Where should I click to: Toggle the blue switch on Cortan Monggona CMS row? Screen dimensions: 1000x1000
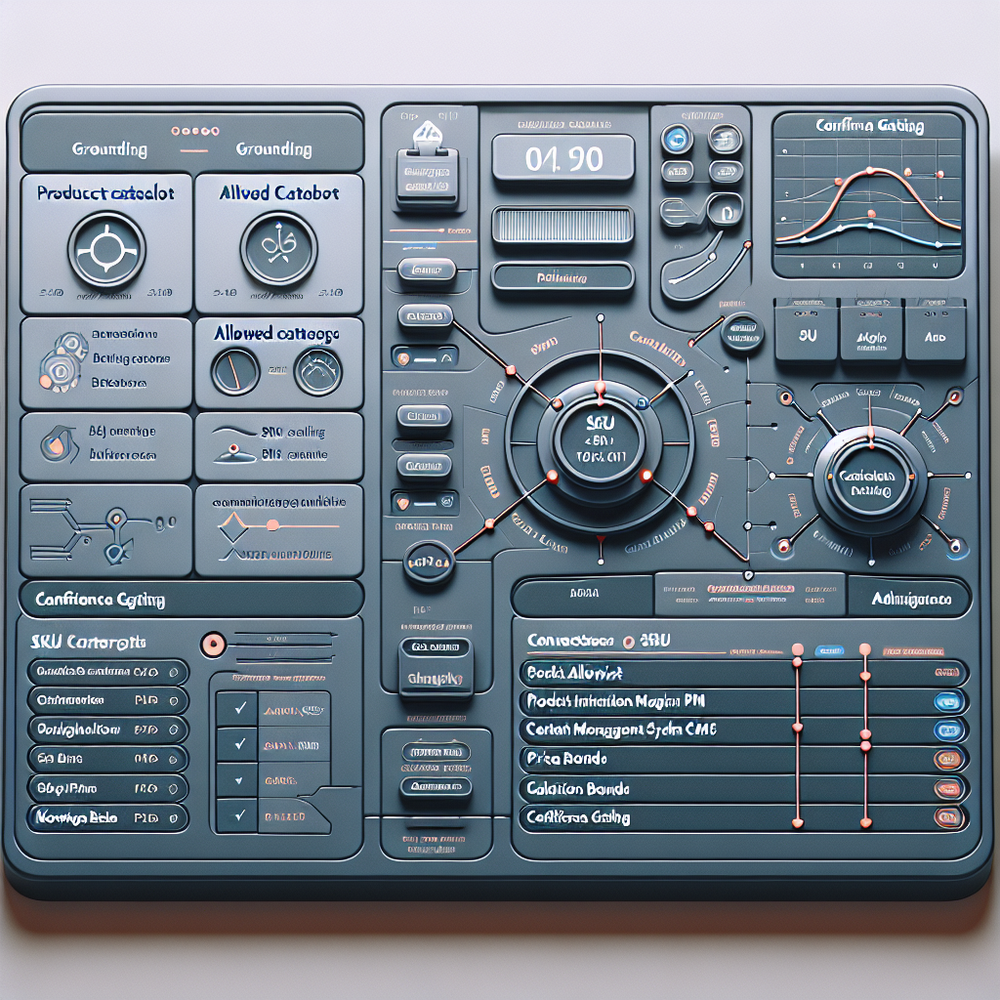pos(948,730)
